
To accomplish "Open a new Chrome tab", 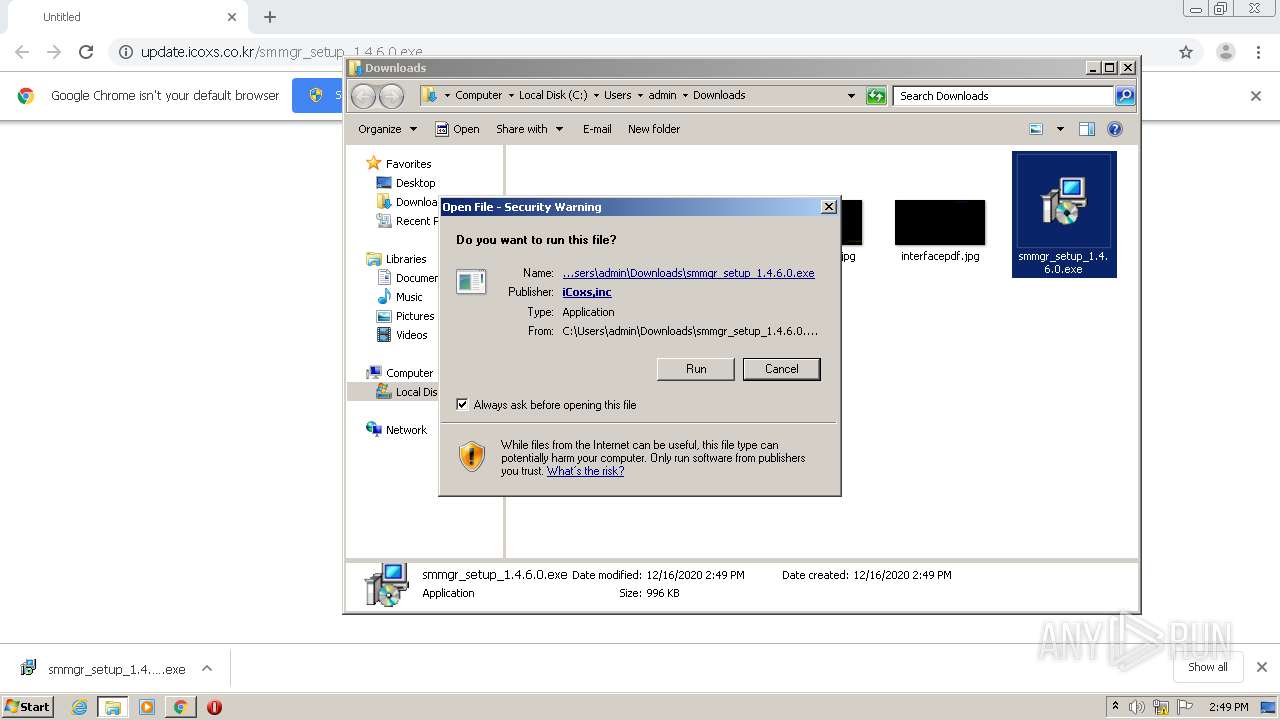I will (270, 17).
